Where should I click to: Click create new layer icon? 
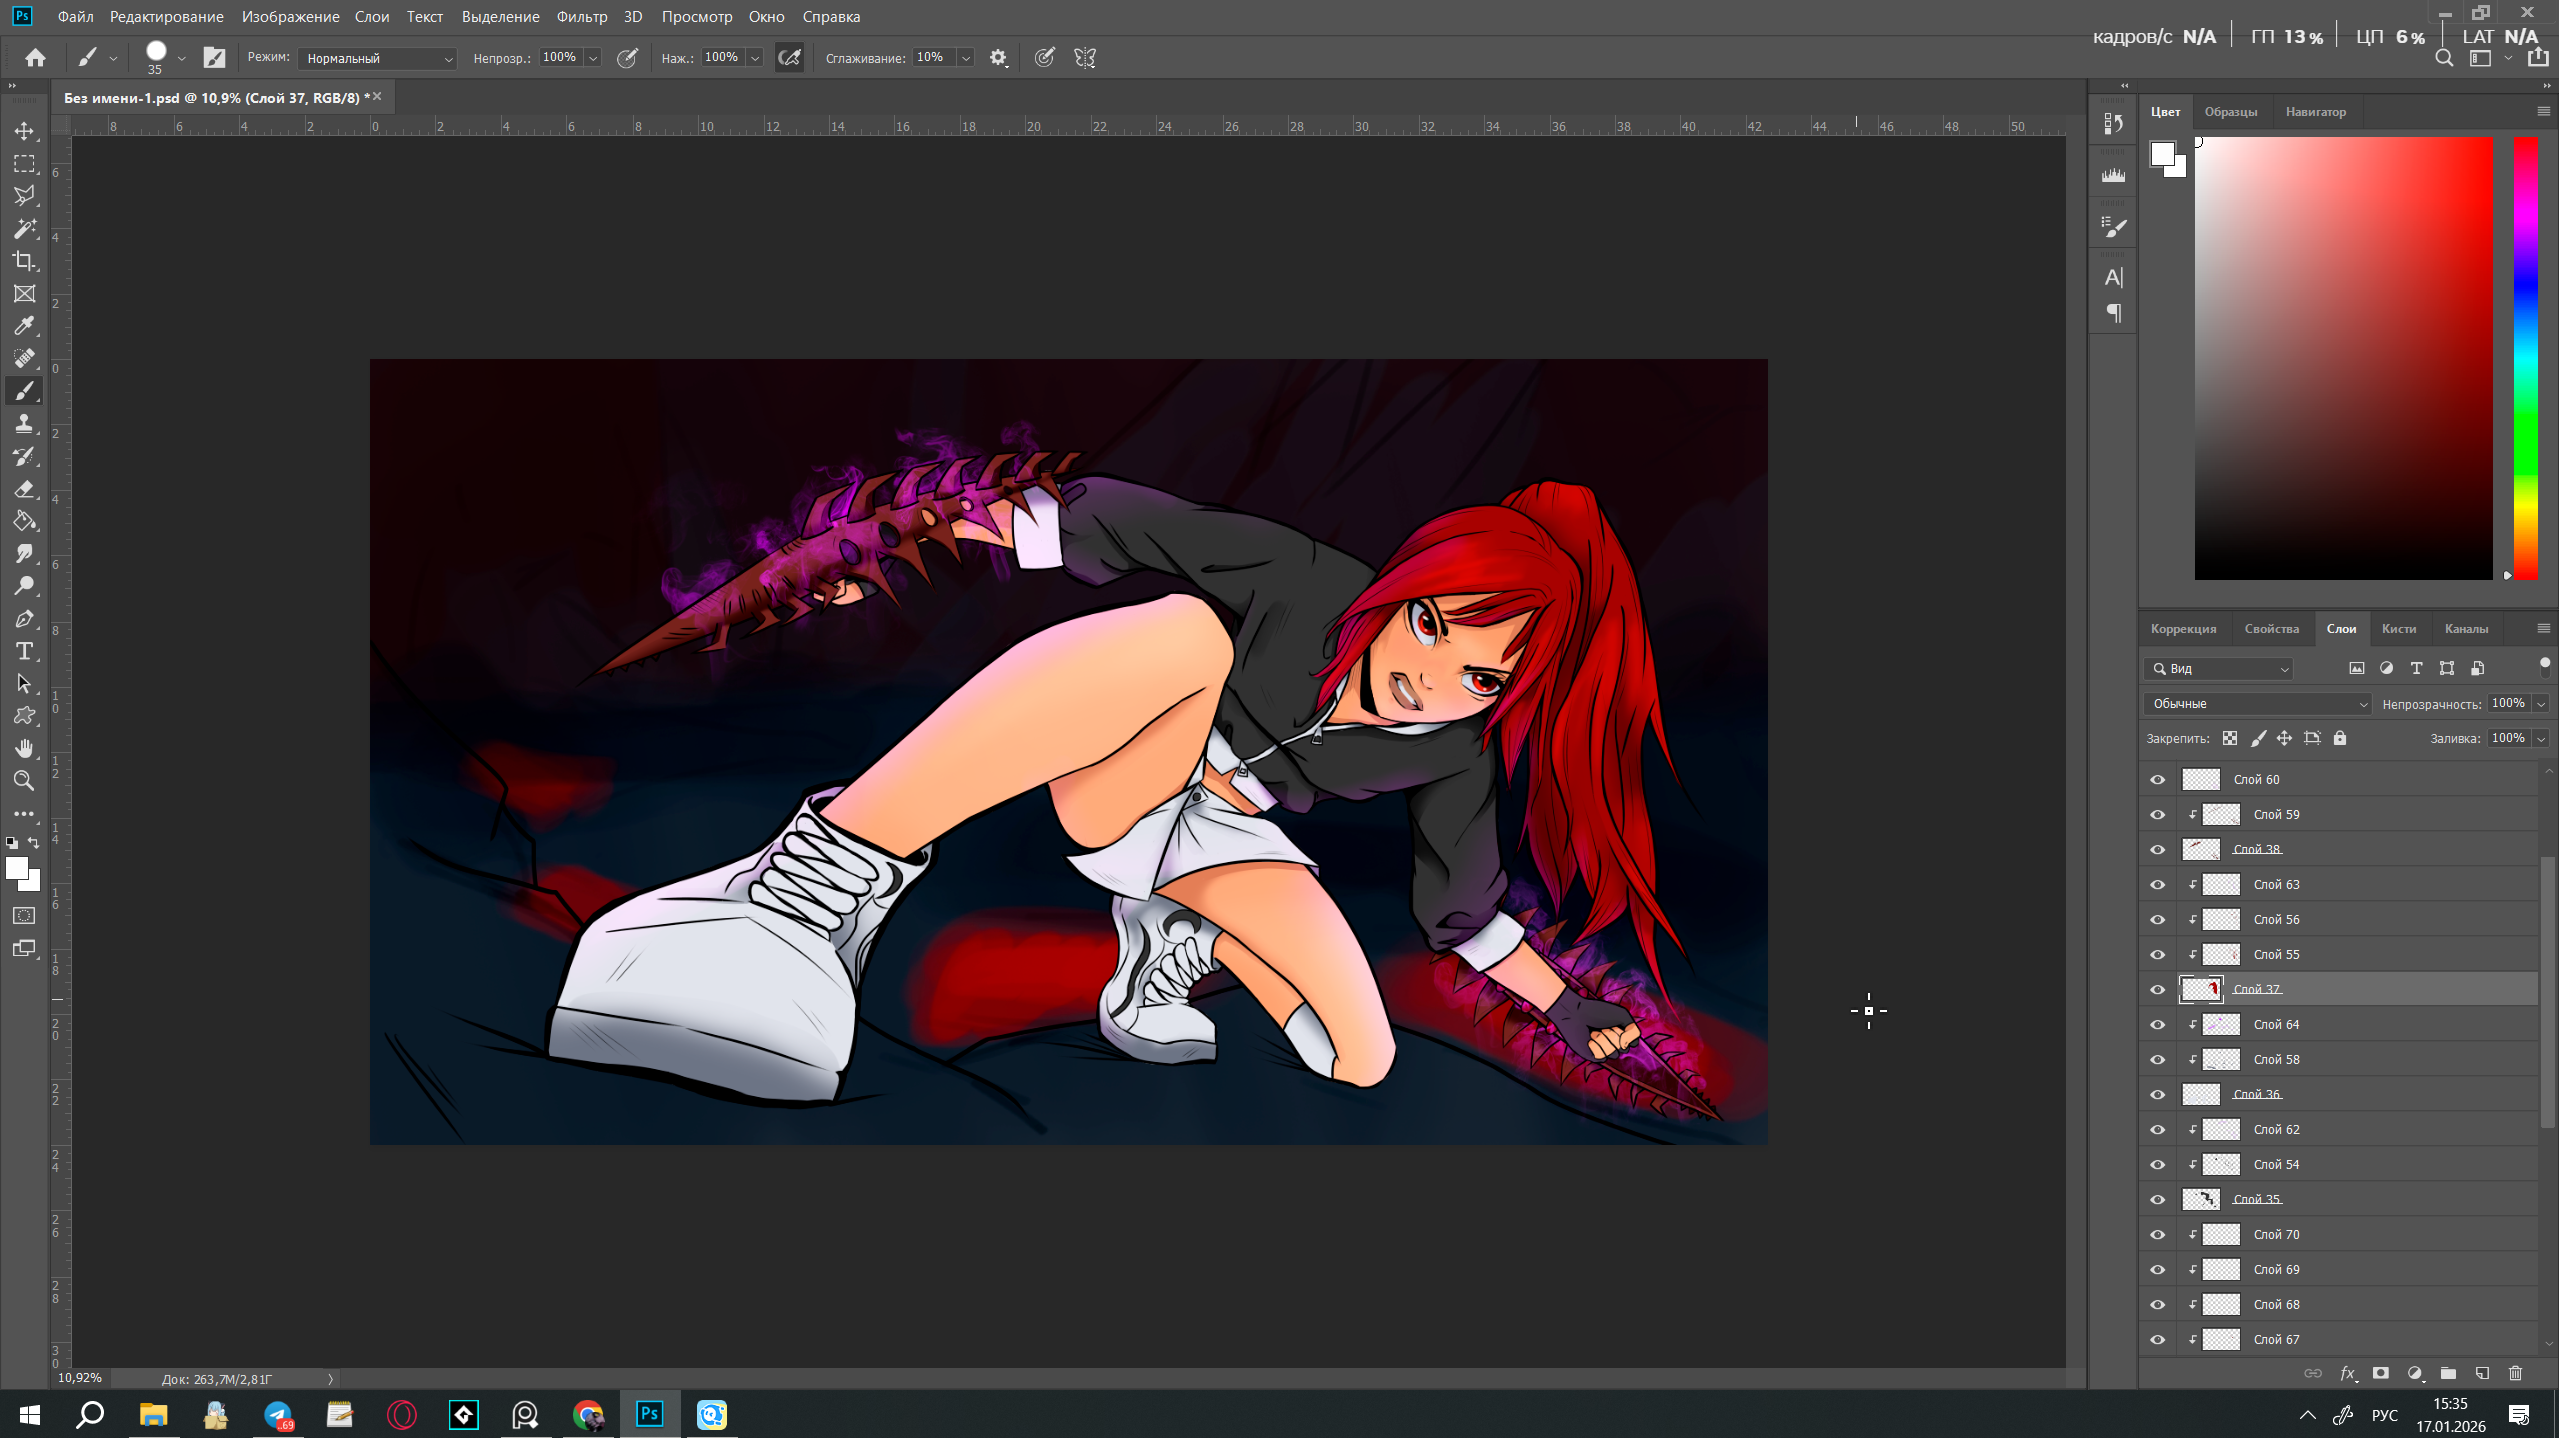[2482, 1373]
